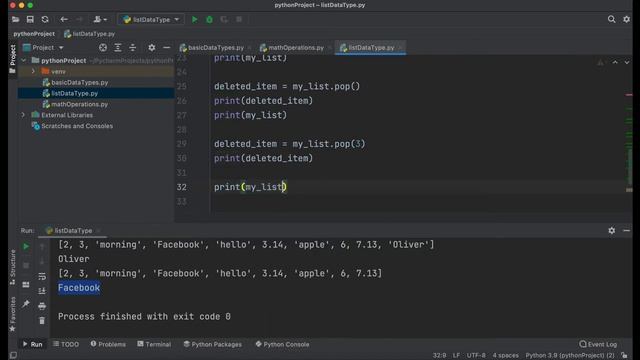Viewport: 640px width, 360px height.
Task: Click line 32 print(my_list) code
Action: coord(250,187)
